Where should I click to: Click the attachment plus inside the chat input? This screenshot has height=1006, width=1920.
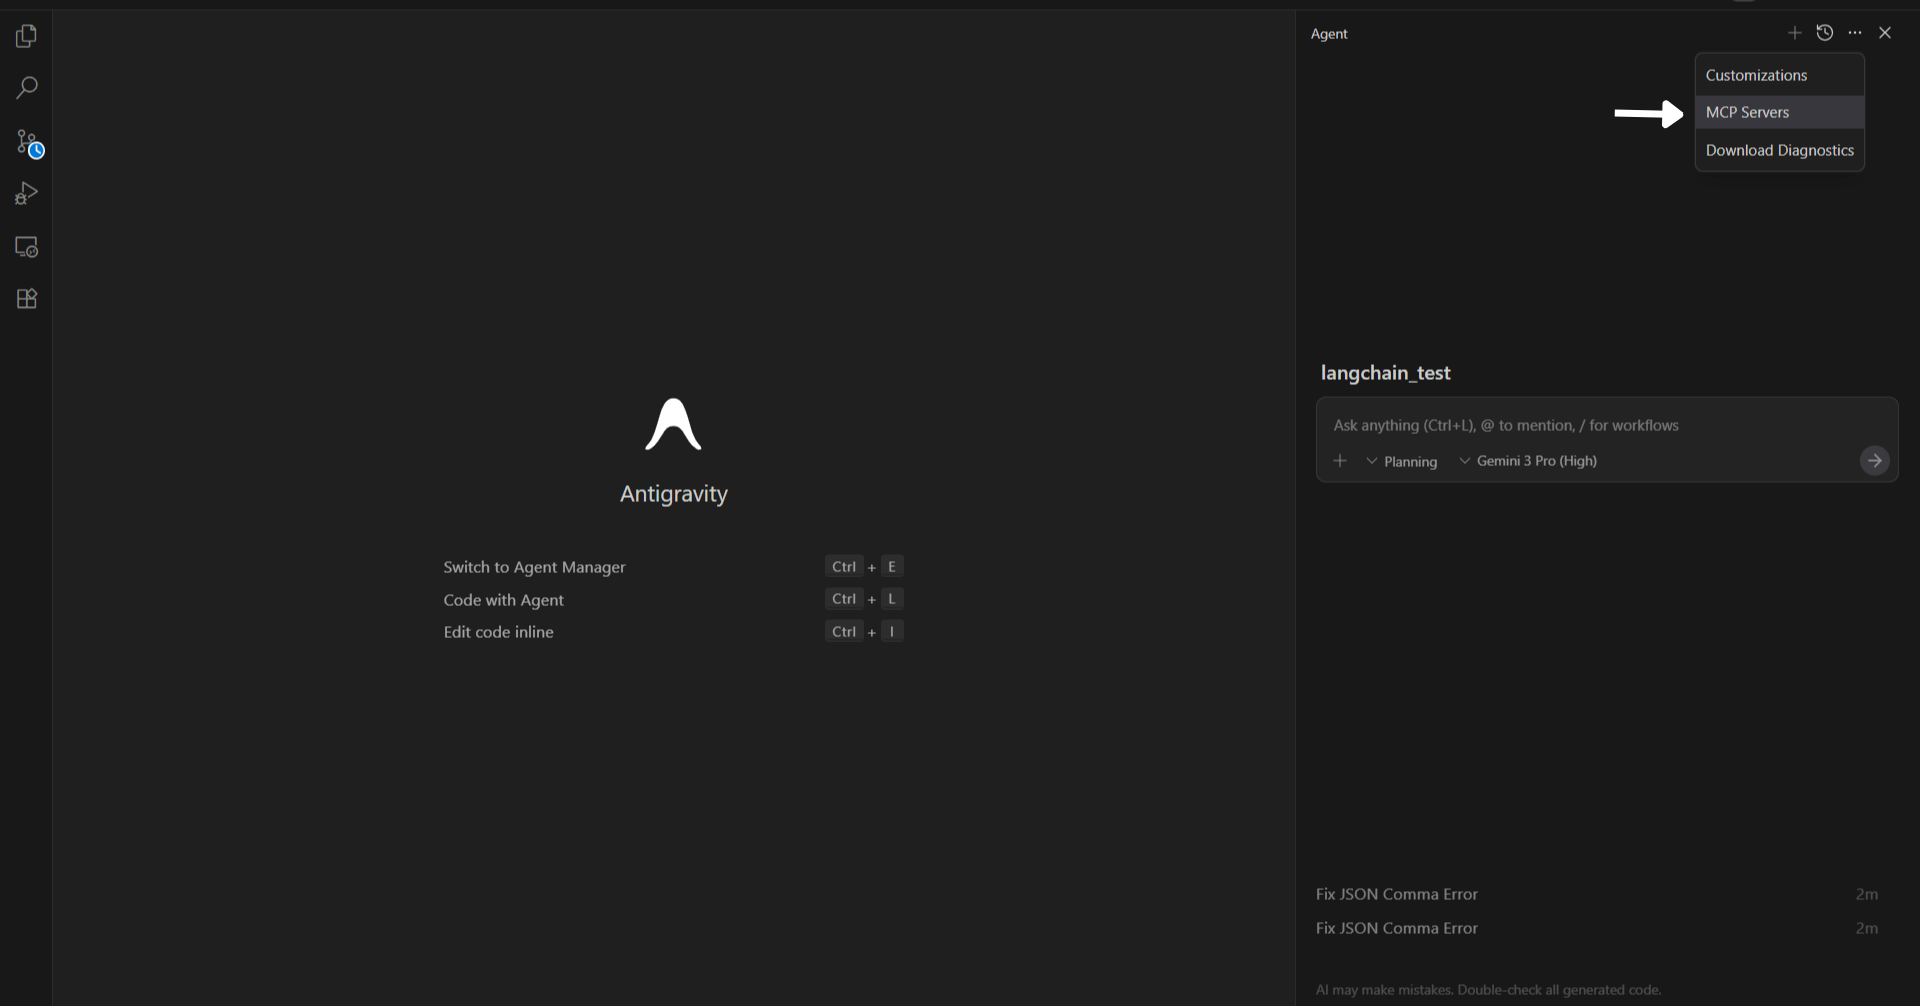[1340, 460]
